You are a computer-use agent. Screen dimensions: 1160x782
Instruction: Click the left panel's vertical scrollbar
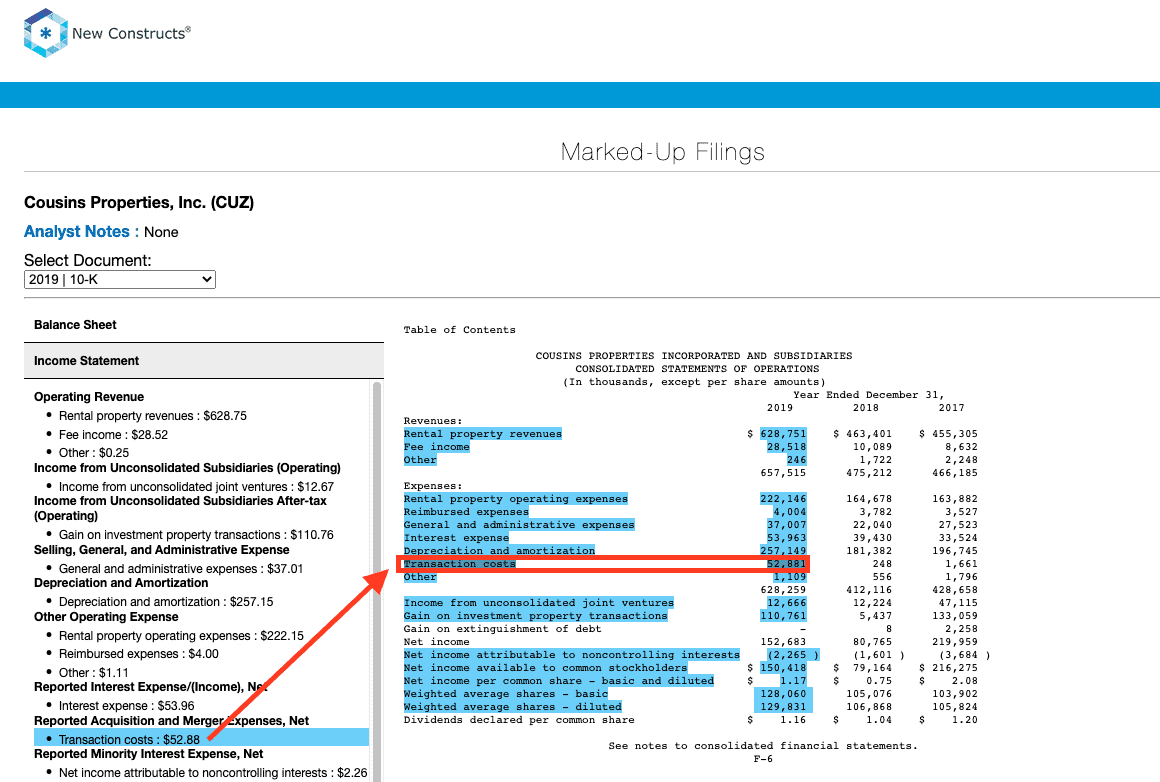coord(377,581)
